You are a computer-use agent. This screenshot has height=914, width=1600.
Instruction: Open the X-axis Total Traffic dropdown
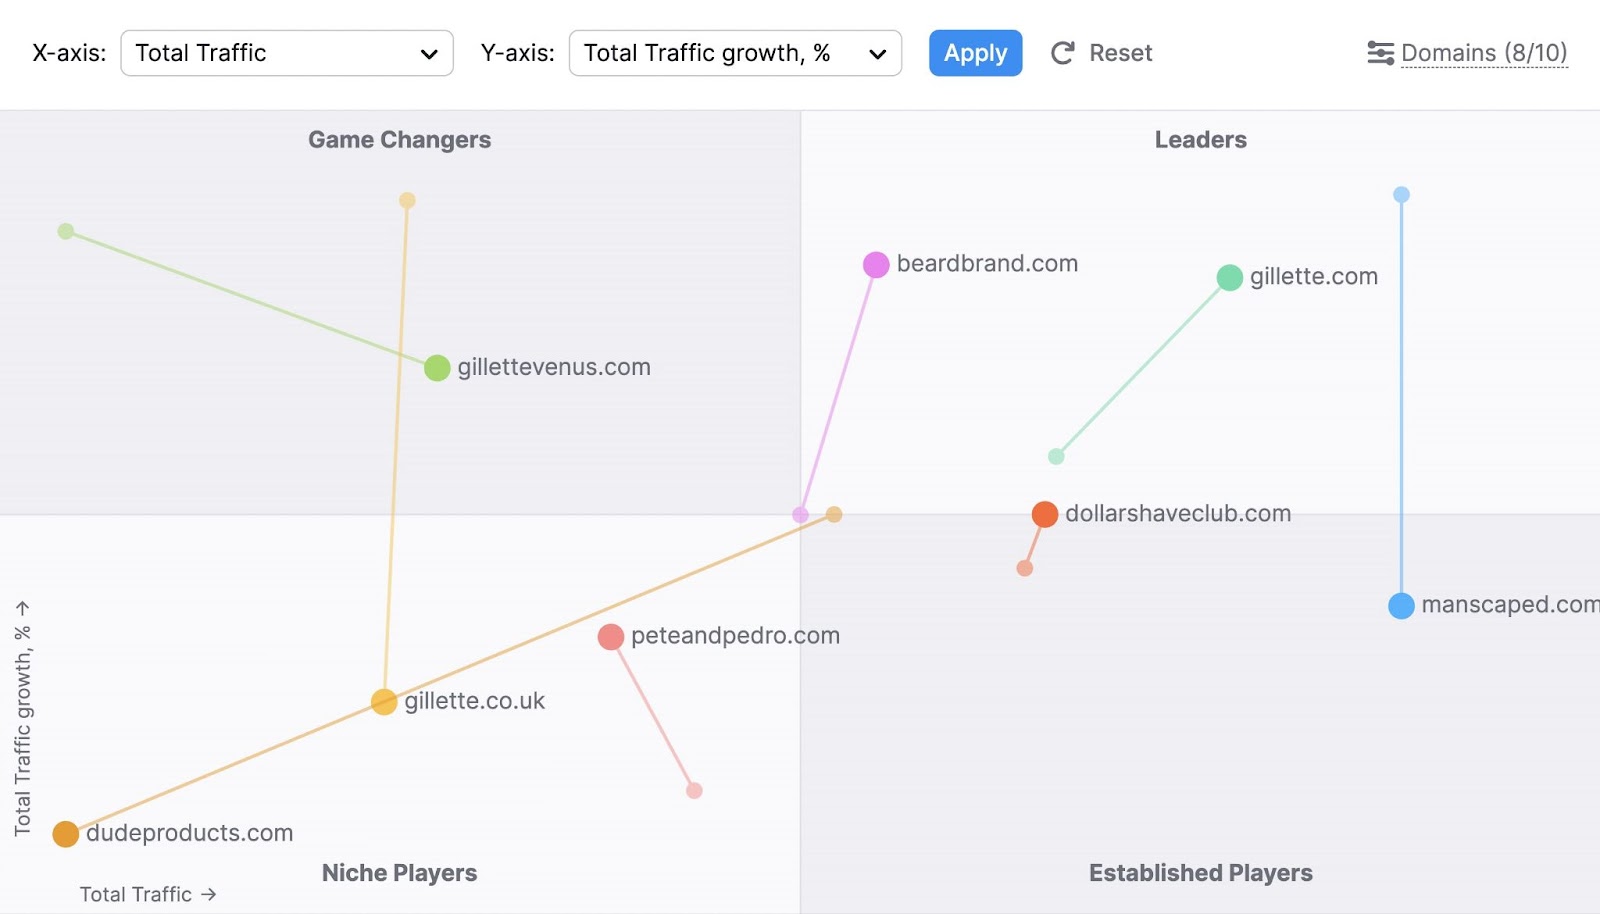click(287, 53)
